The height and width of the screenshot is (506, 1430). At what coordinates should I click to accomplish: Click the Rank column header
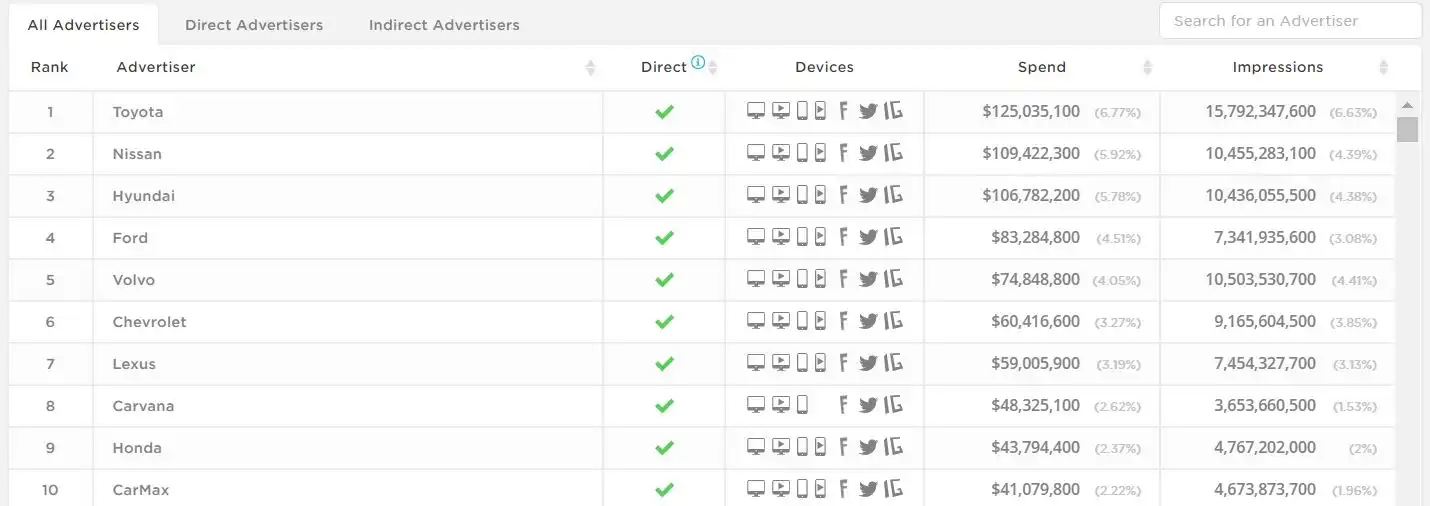tap(50, 67)
